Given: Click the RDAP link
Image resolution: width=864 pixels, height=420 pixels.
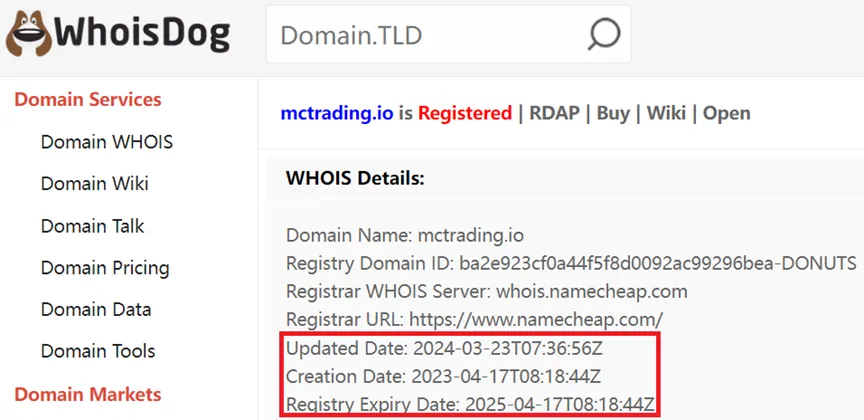Looking at the screenshot, I should pos(554,113).
